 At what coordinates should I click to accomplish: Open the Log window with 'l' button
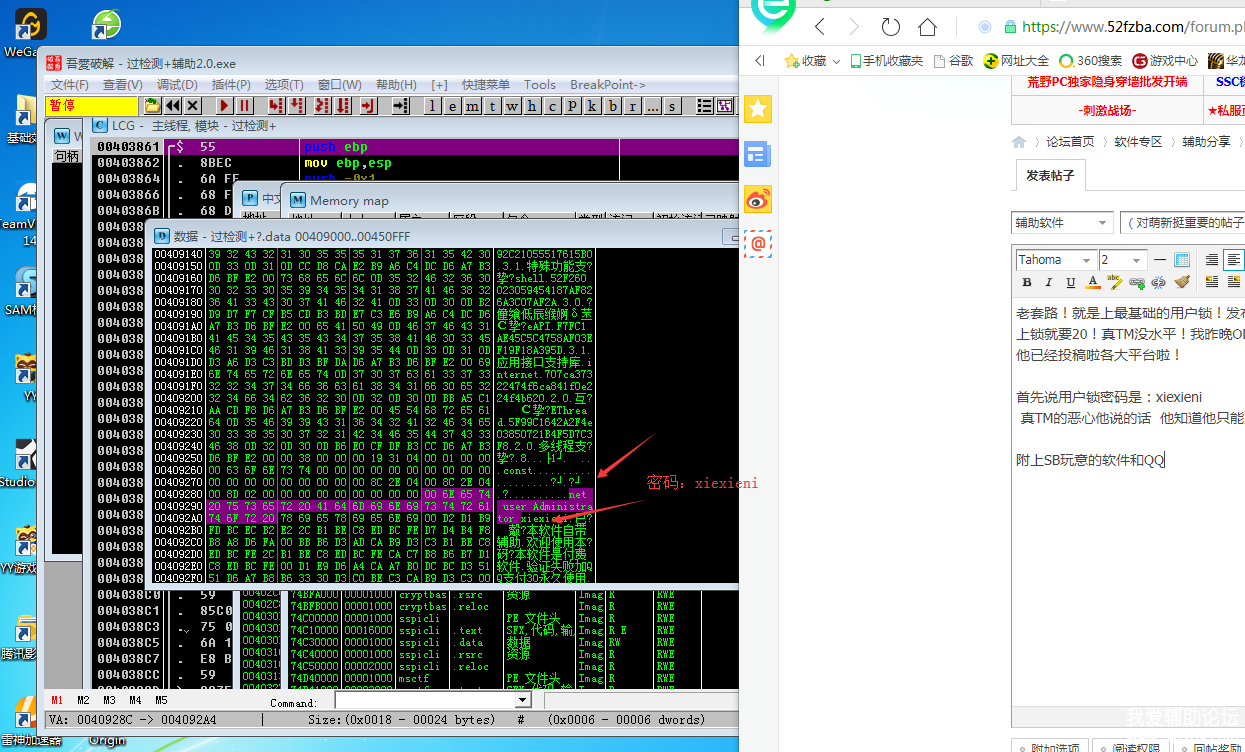[432, 105]
